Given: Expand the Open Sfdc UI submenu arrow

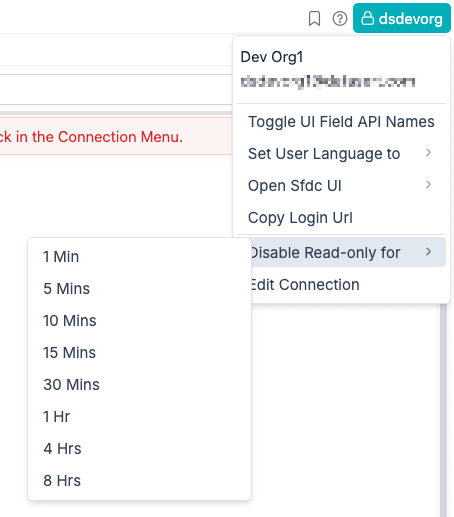Looking at the screenshot, I should 428,185.
